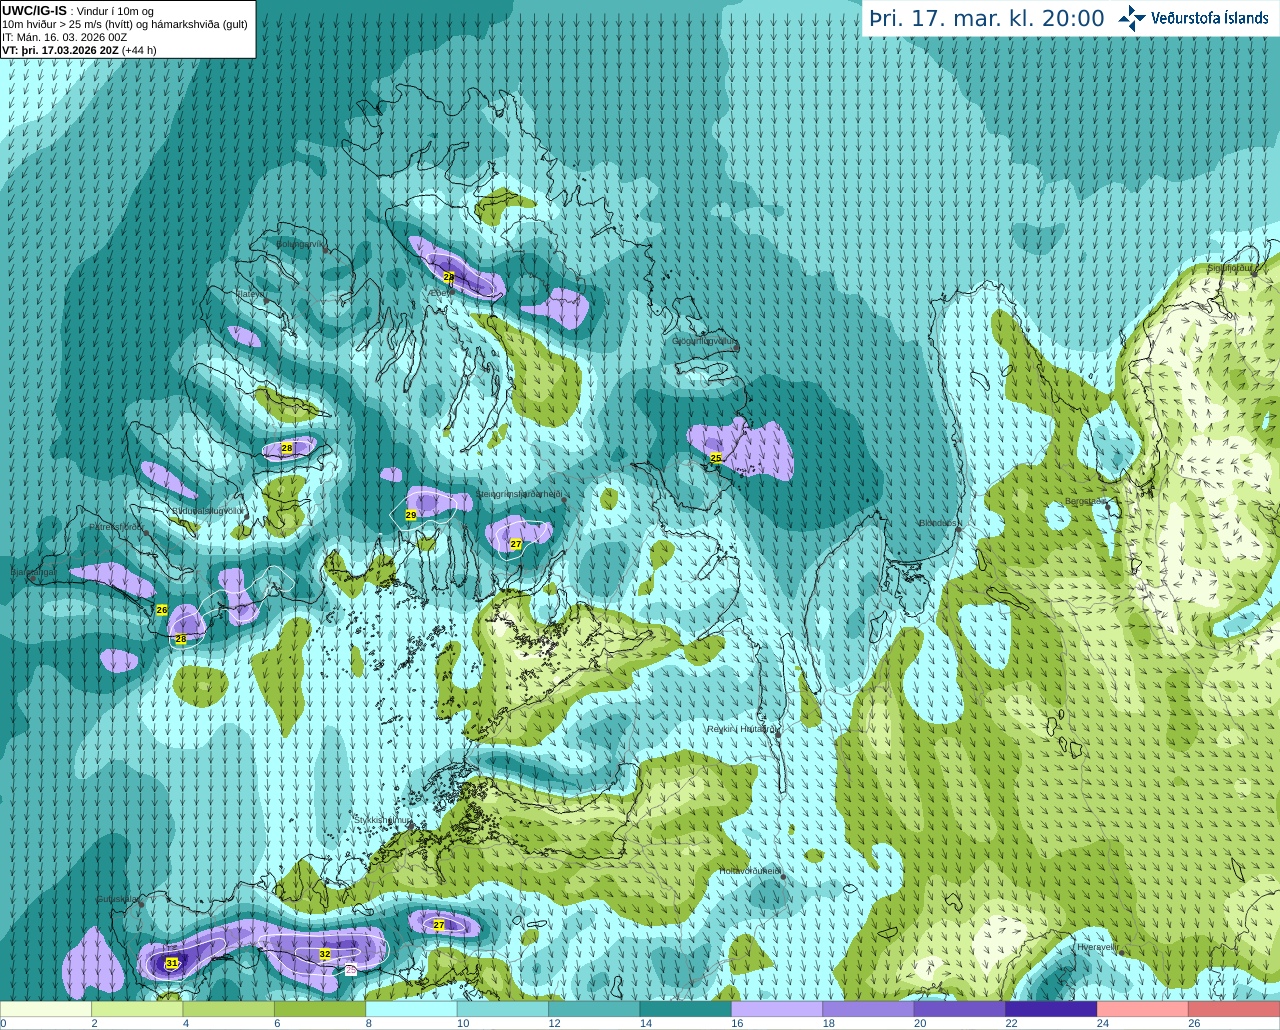Click the yellow 32 gust marker
The image size is (1280, 1030).
[x=325, y=954]
